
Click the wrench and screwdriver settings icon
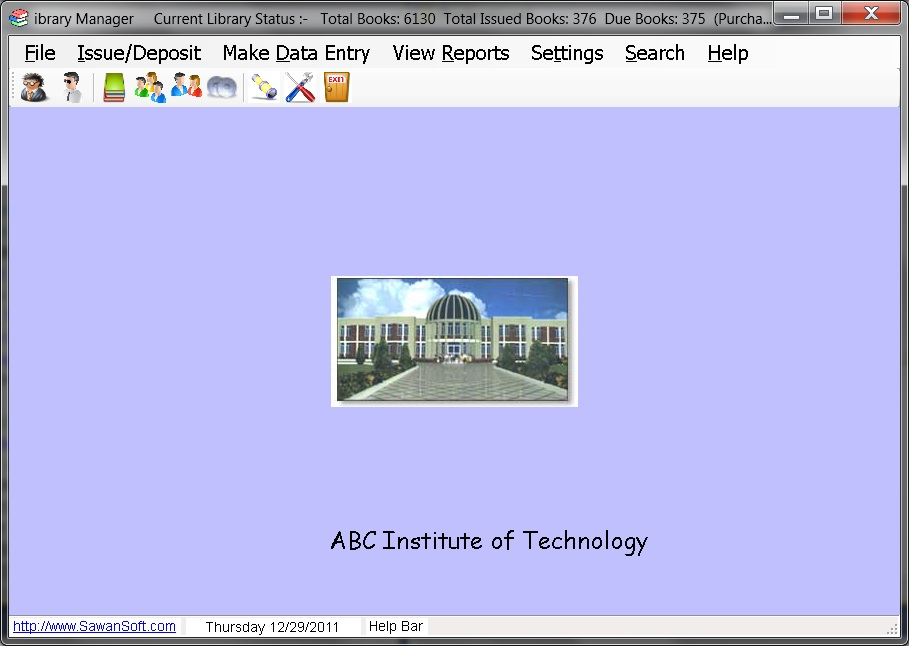299,87
